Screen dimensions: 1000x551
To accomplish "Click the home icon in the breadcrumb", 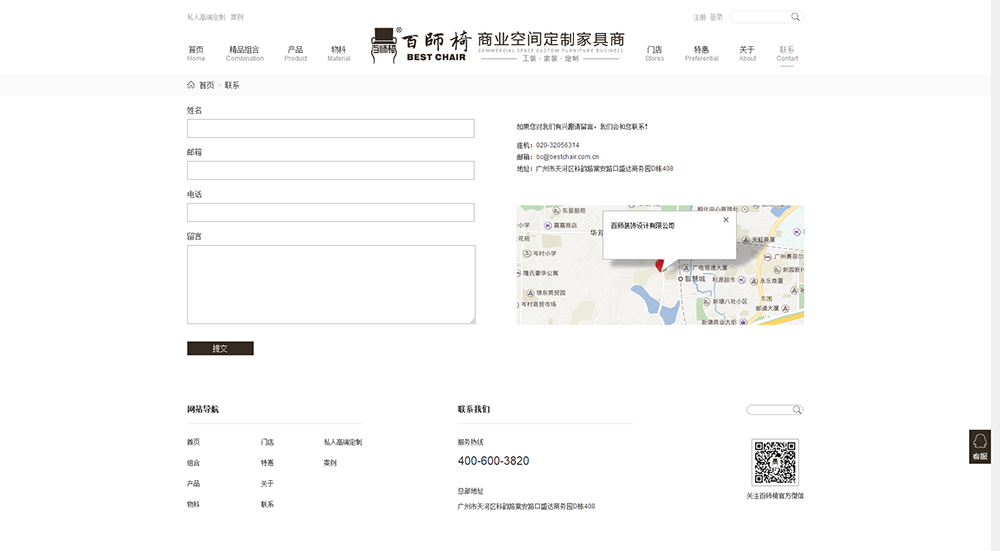I will (191, 85).
